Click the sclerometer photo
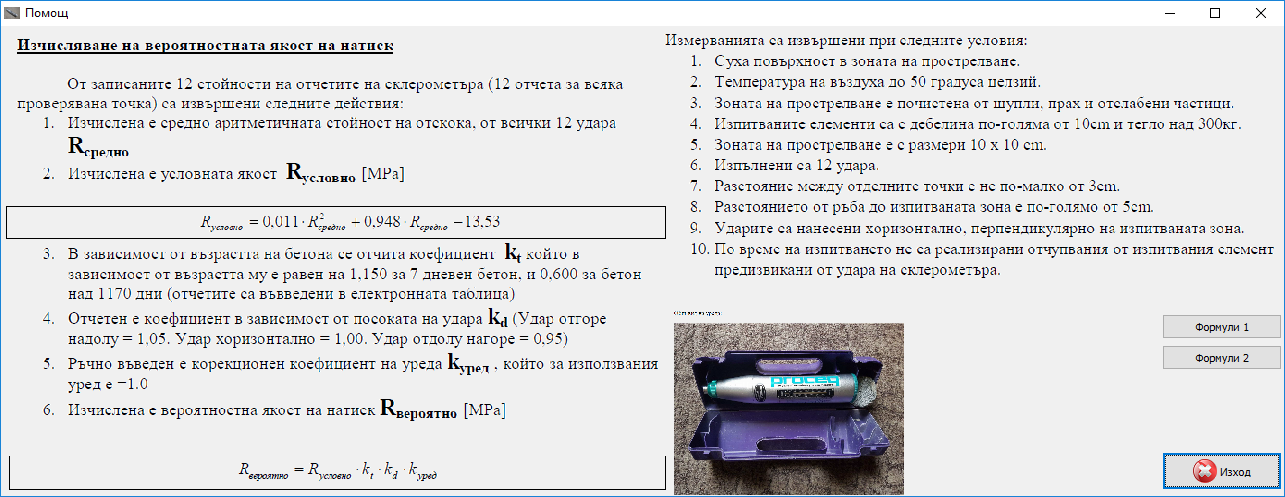Image resolution: width=1285 pixels, height=497 pixels. tap(788, 408)
